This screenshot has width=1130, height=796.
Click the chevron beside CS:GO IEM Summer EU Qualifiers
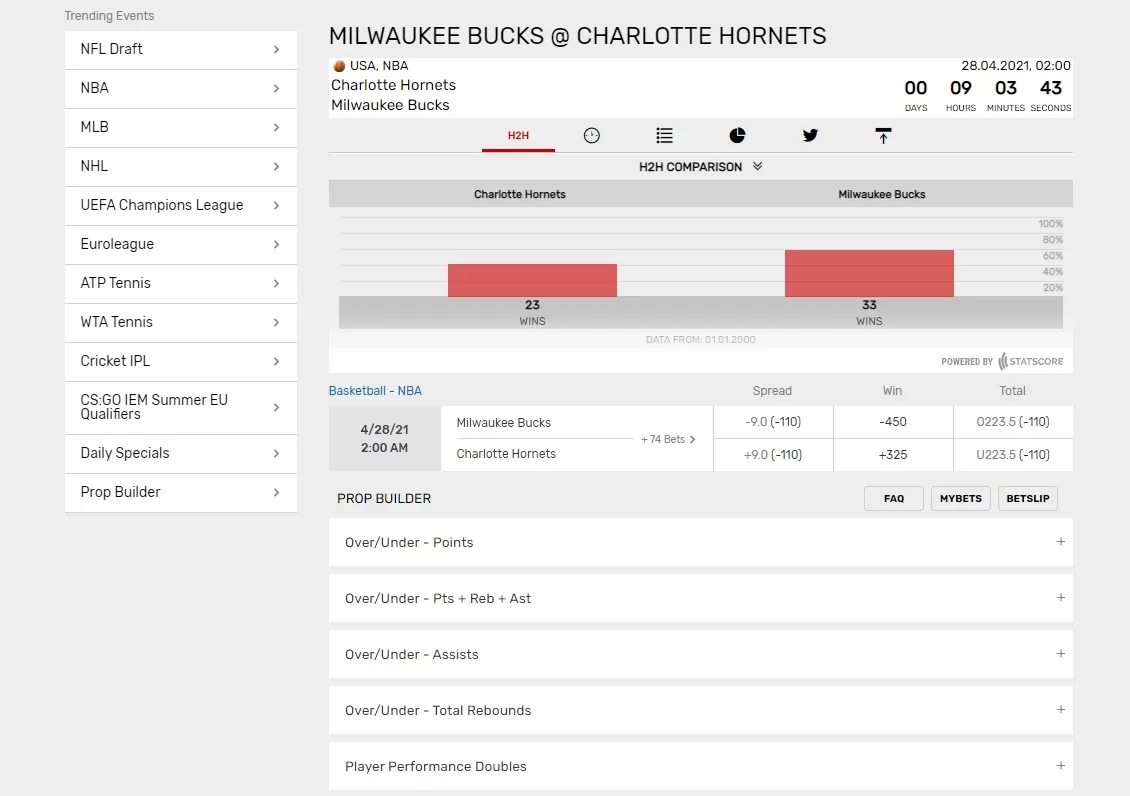pyautogui.click(x=276, y=408)
